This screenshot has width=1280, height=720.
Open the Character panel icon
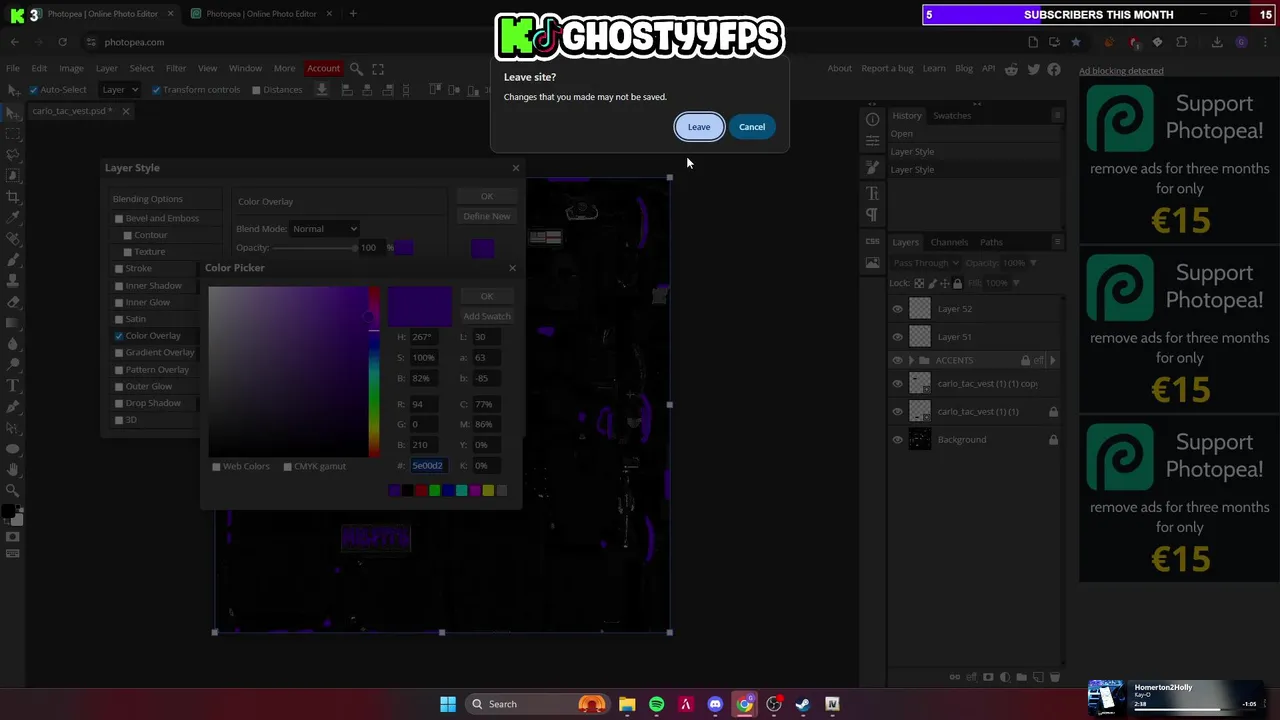[872, 193]
